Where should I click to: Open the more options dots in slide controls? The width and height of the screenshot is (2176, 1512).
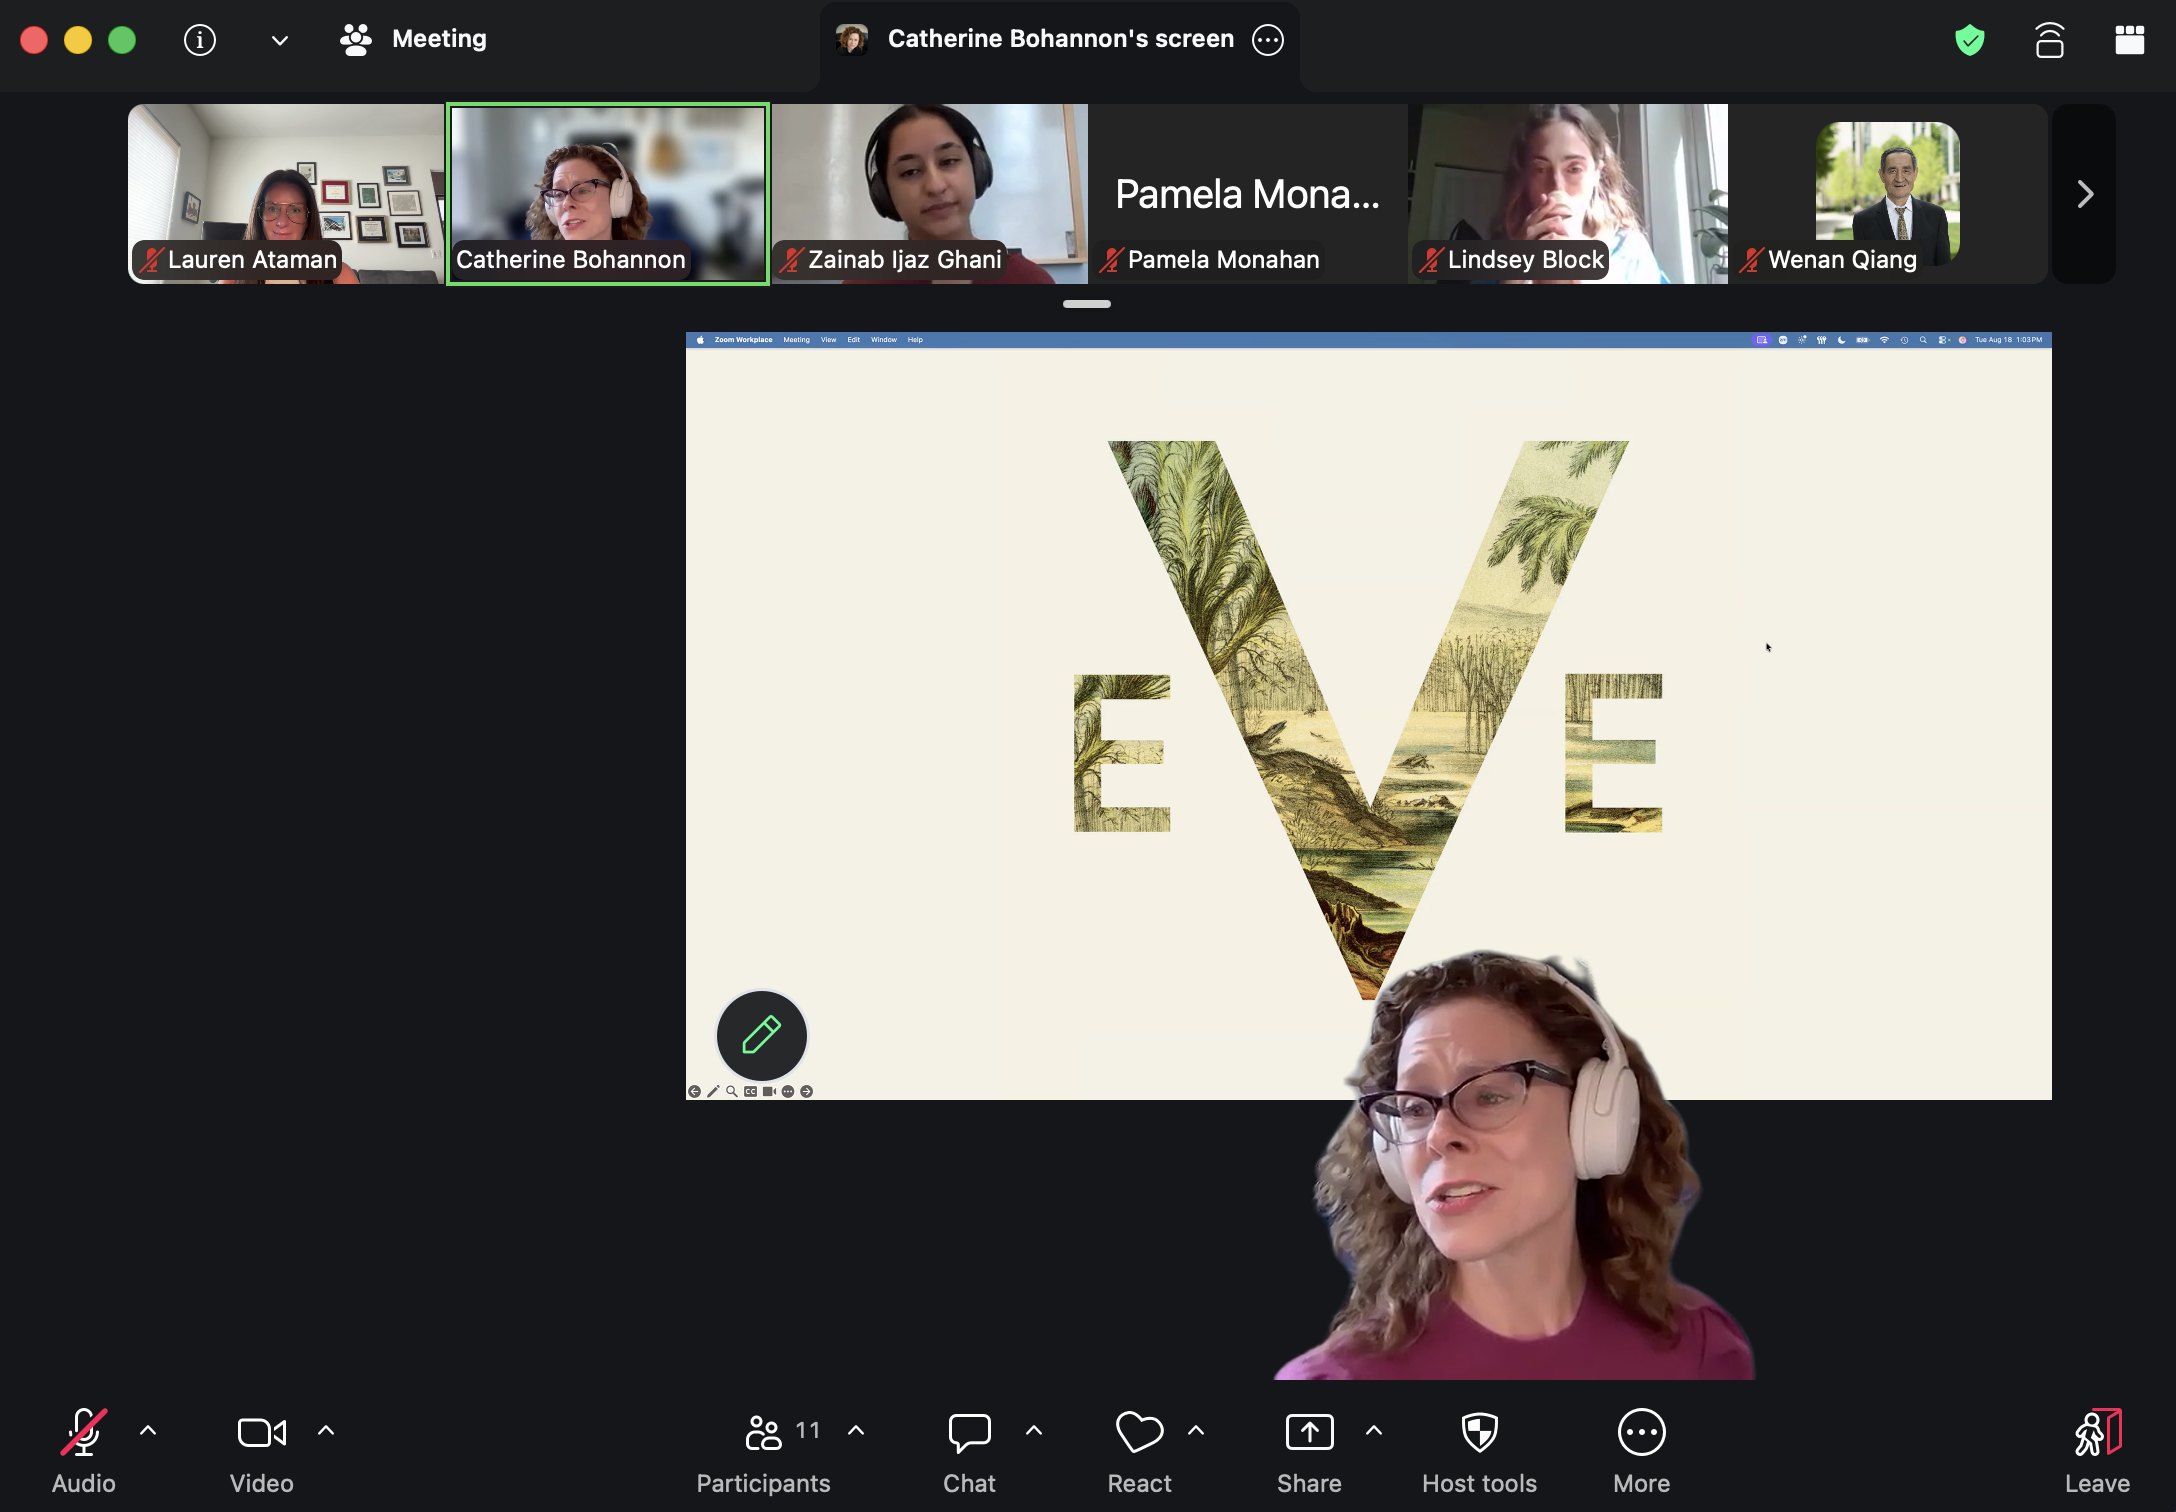coord(788,1092)
